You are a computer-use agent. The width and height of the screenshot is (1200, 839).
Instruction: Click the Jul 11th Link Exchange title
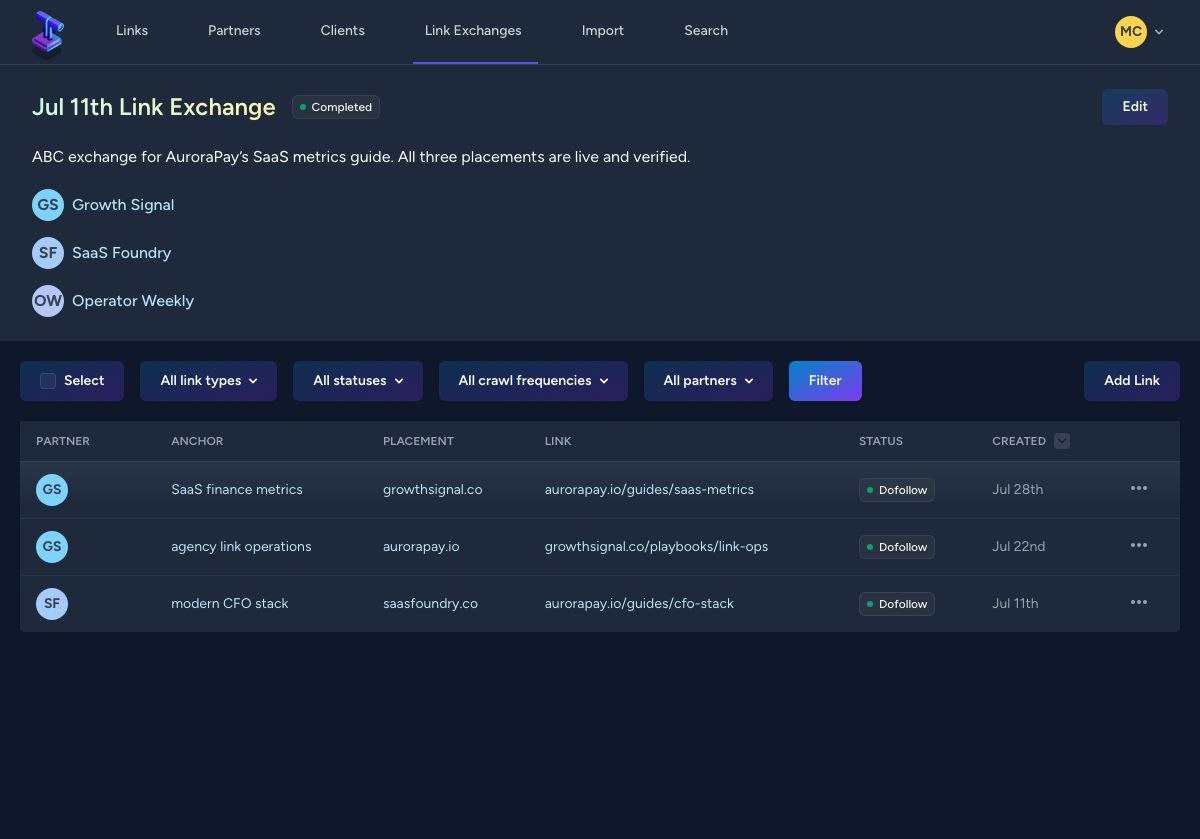[154, 107]
